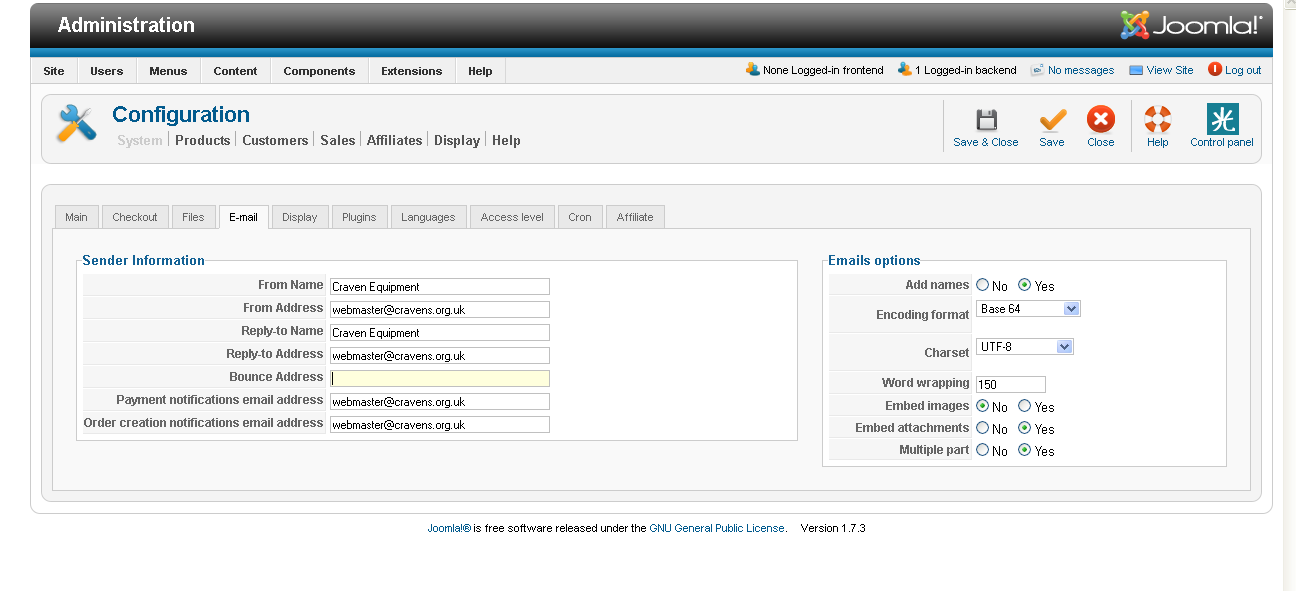Open the Affiliates submenu link
The height and width of the screenshot is (591, 1296).
(395, 140)
